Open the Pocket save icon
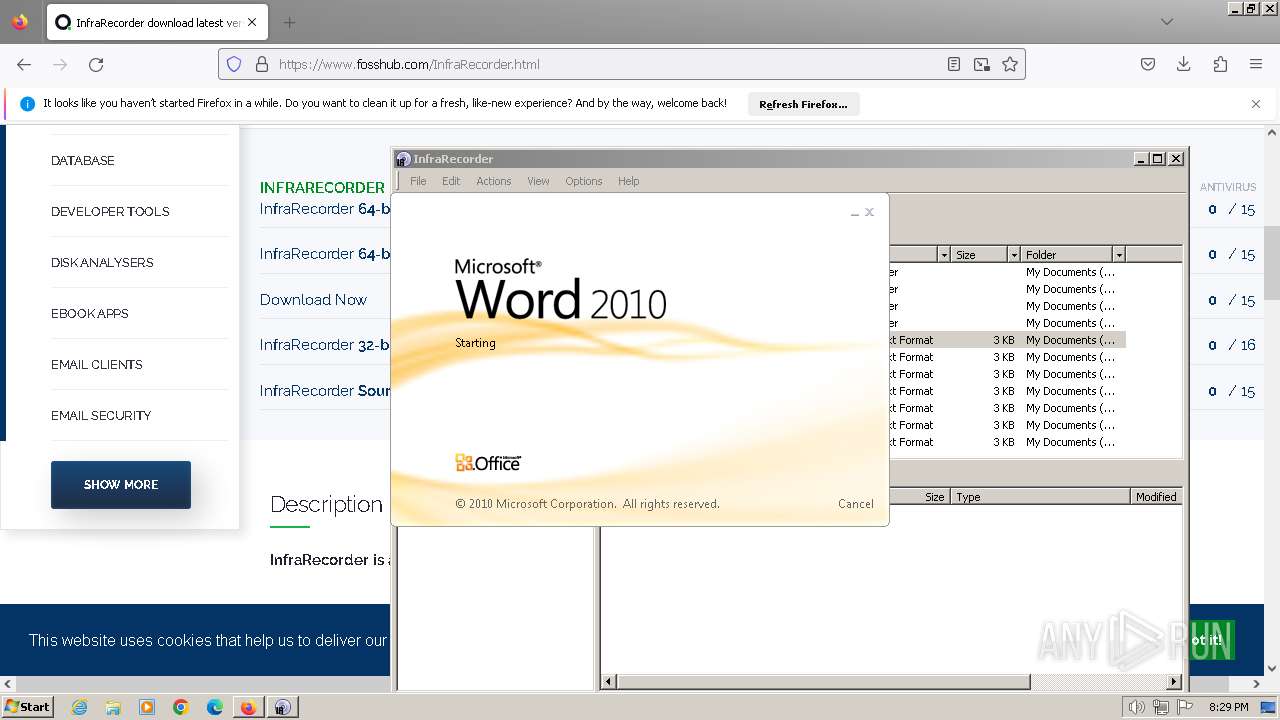This screenshot has width=1280, height=720. (1148, 64)
